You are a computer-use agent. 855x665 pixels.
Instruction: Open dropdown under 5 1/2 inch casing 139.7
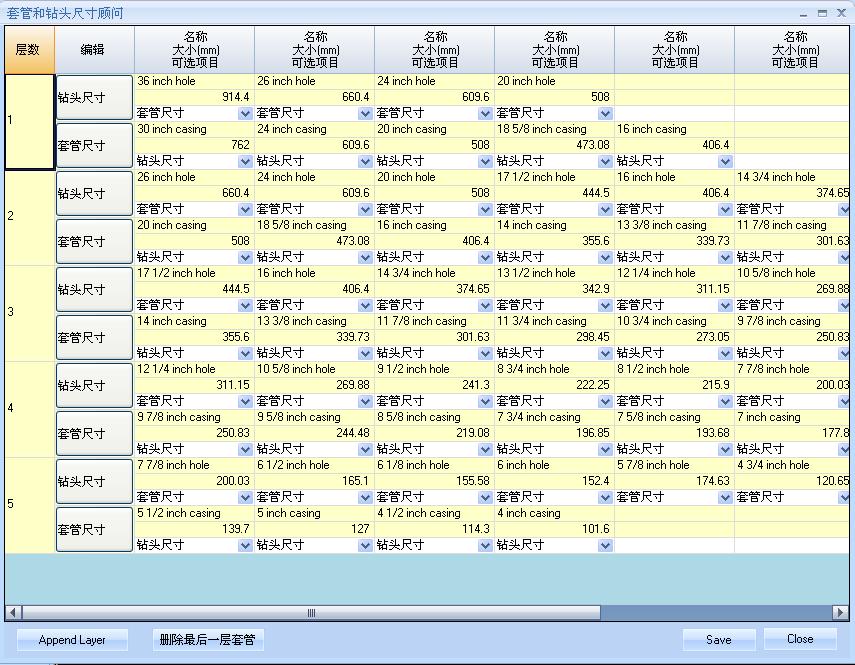pyautogui.click(x=245, y=545)
